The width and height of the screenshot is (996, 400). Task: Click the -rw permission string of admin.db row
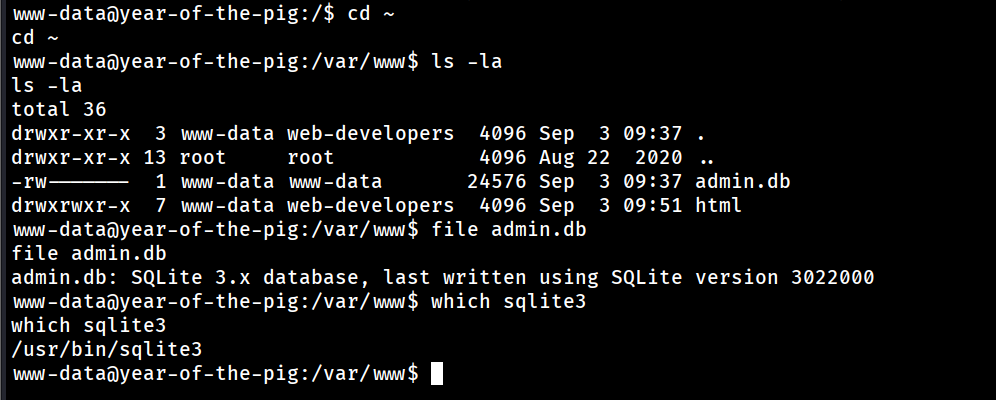pyautogui.click(x=70, y=182)
